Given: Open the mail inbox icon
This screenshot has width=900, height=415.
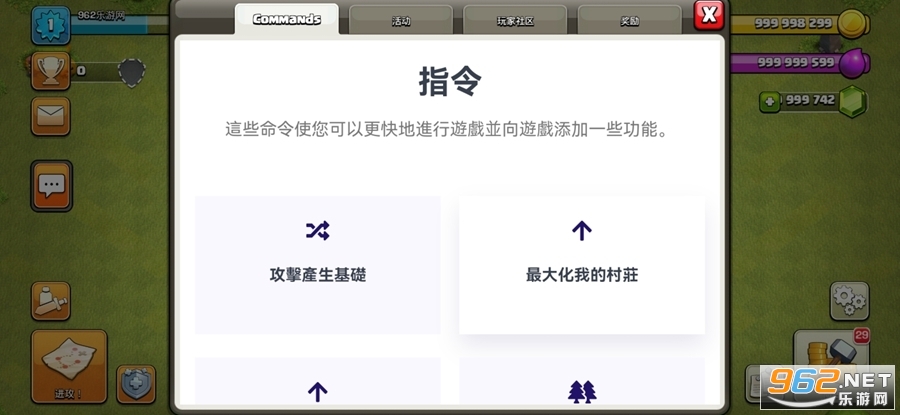Looking at the screenshot, I should [x=51, y=116].
